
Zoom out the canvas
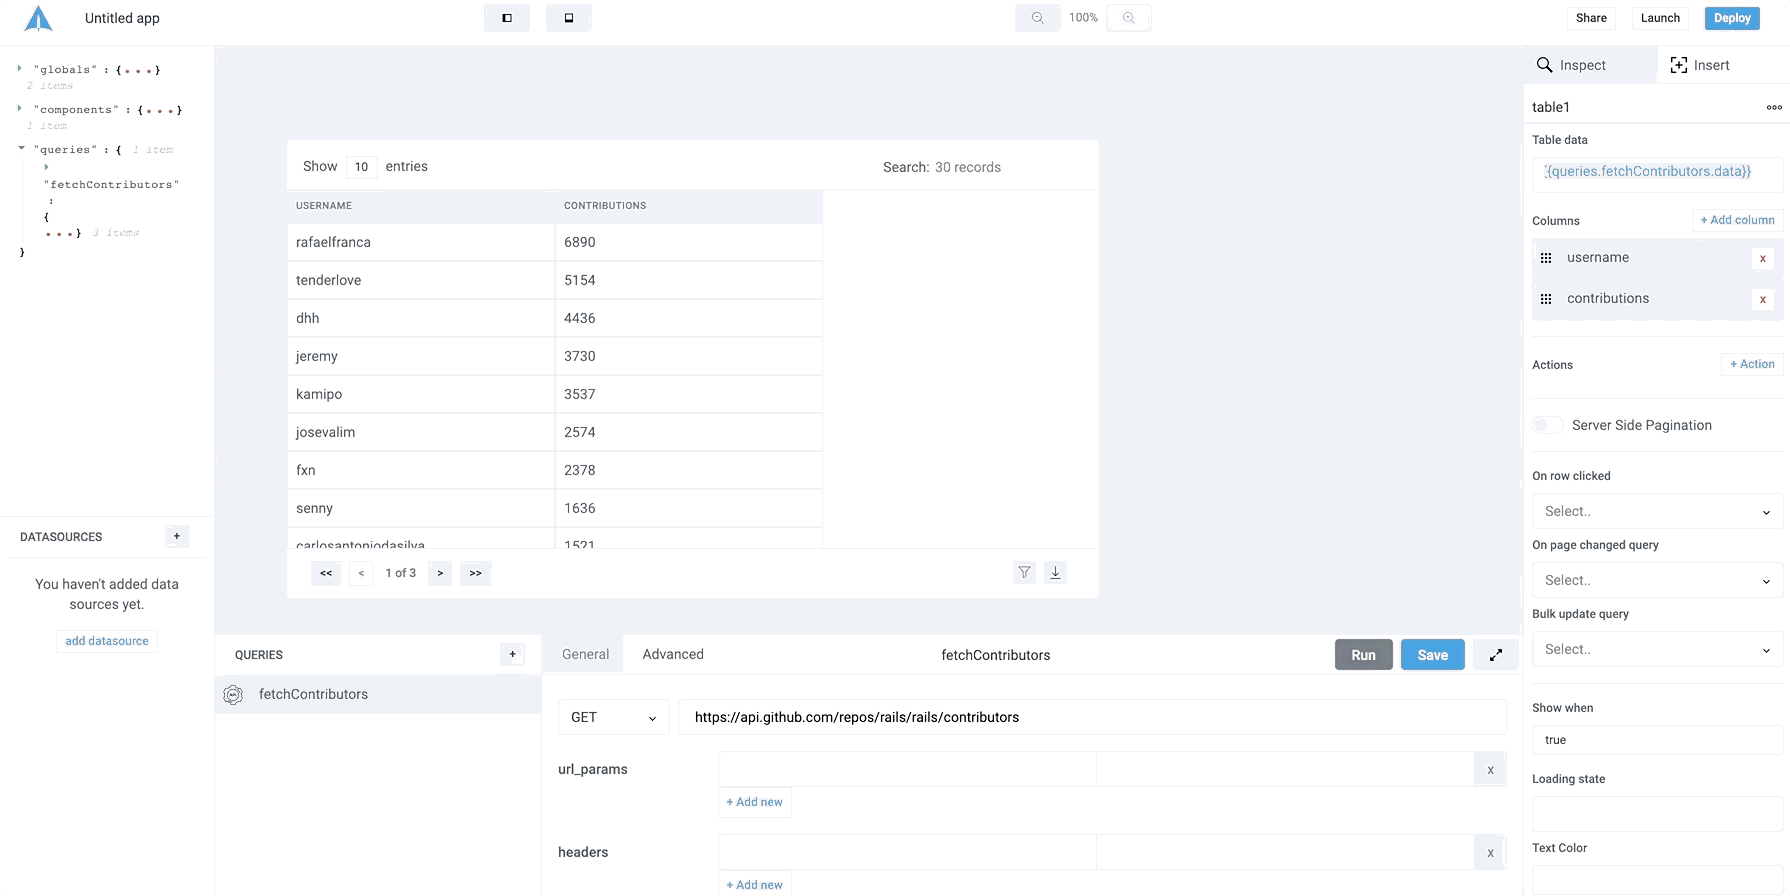(x=1037, y=18)
